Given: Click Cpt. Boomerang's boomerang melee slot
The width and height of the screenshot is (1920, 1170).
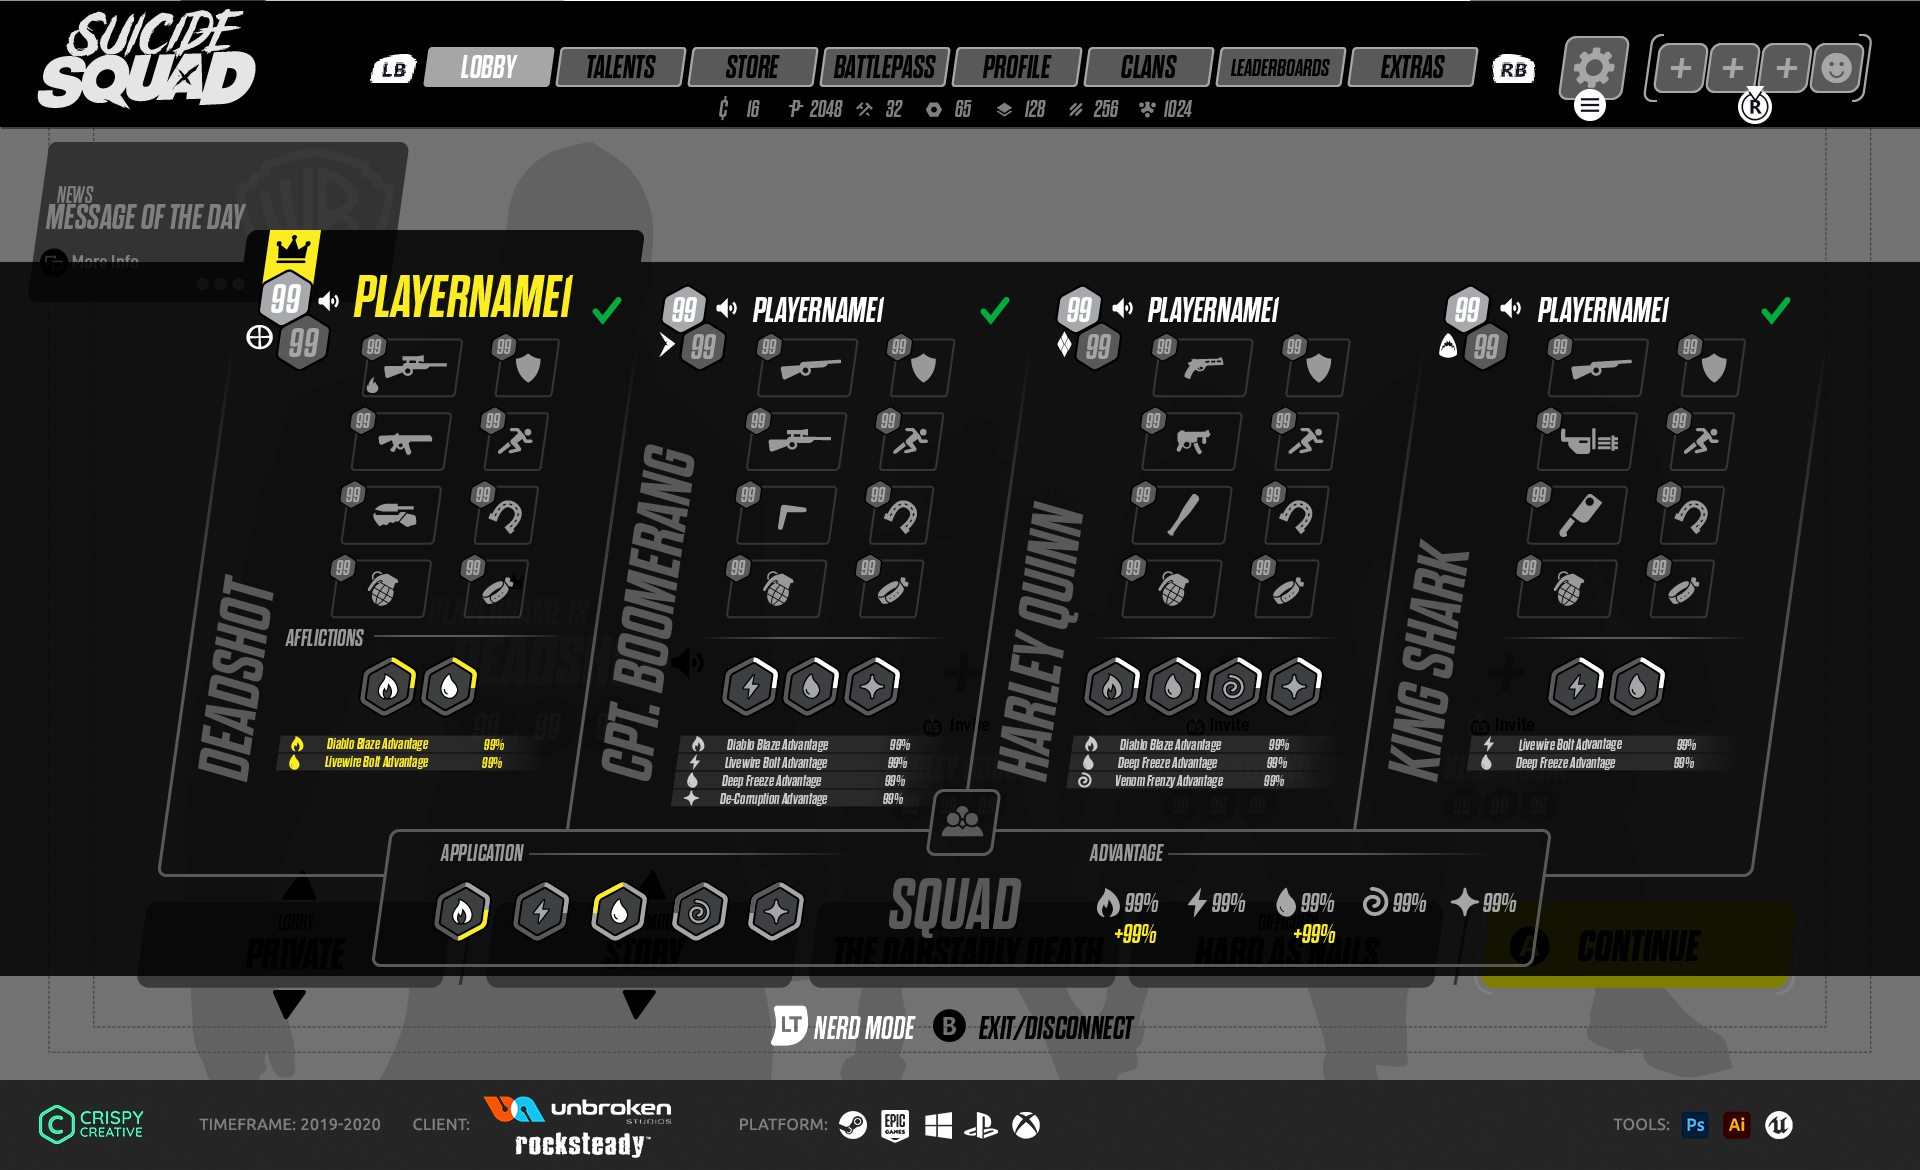Looking at the screenshot, I should (x=789, y=516).
